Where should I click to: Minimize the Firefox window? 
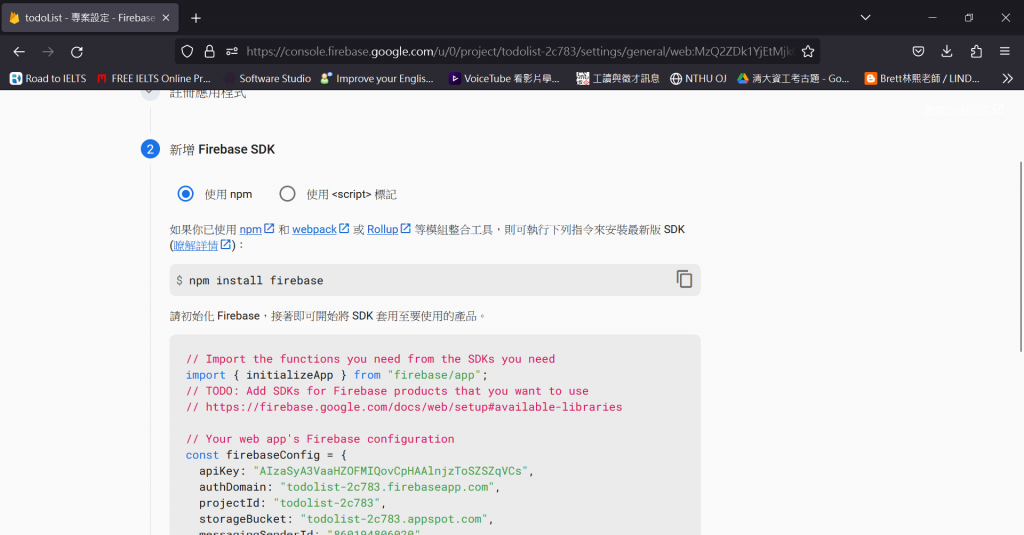933,18
